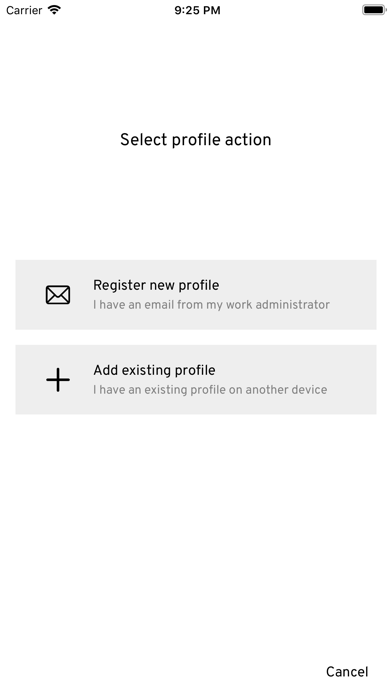Tap left padding beside the plus icon
The width and height of the screenshot is (392, 696).
(30, 380)
